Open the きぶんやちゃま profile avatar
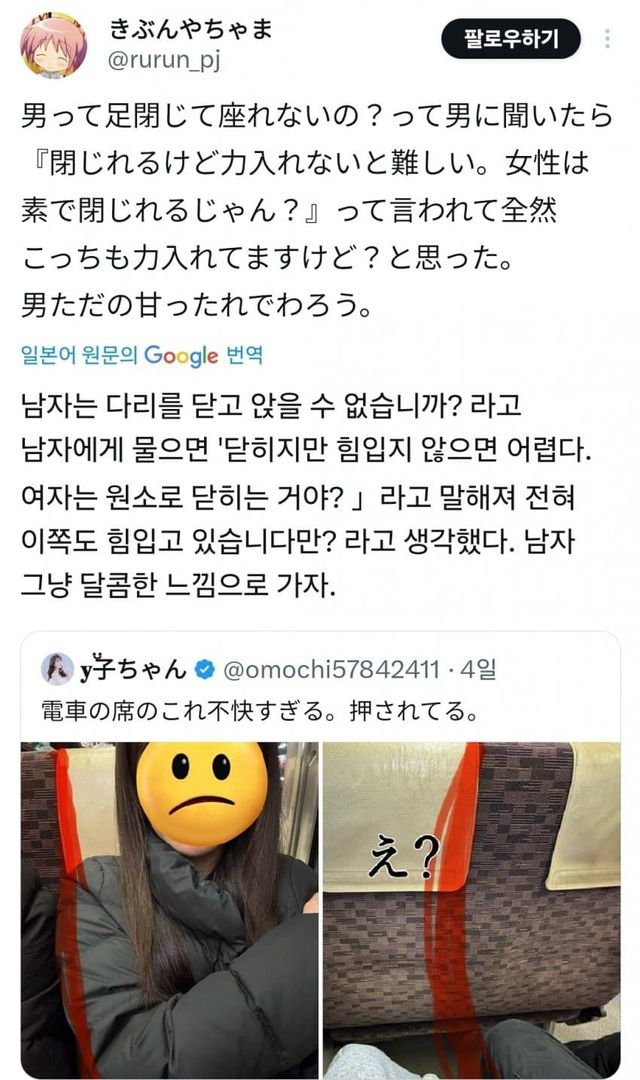 [54, 45]
